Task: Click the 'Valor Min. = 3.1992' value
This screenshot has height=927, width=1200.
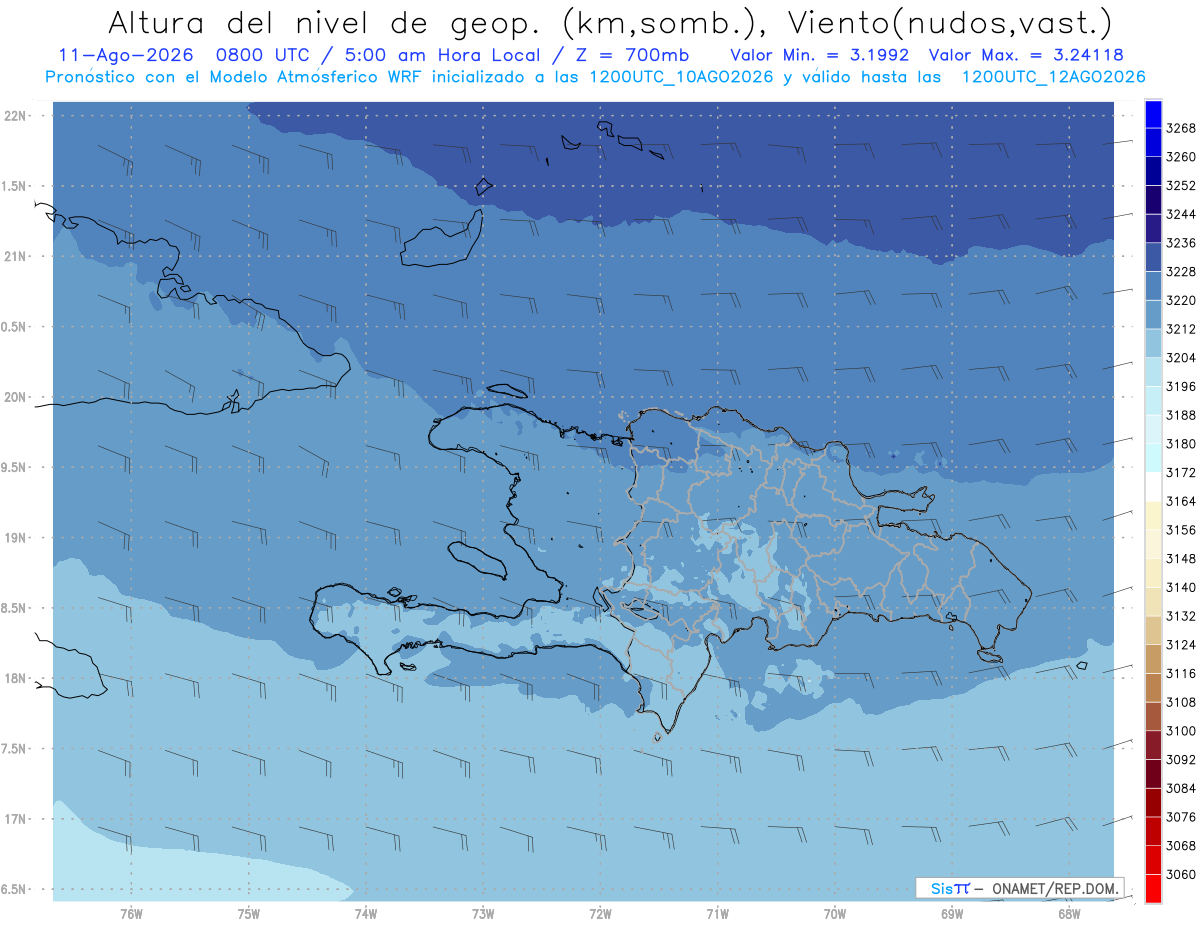Action: point(819,55)
